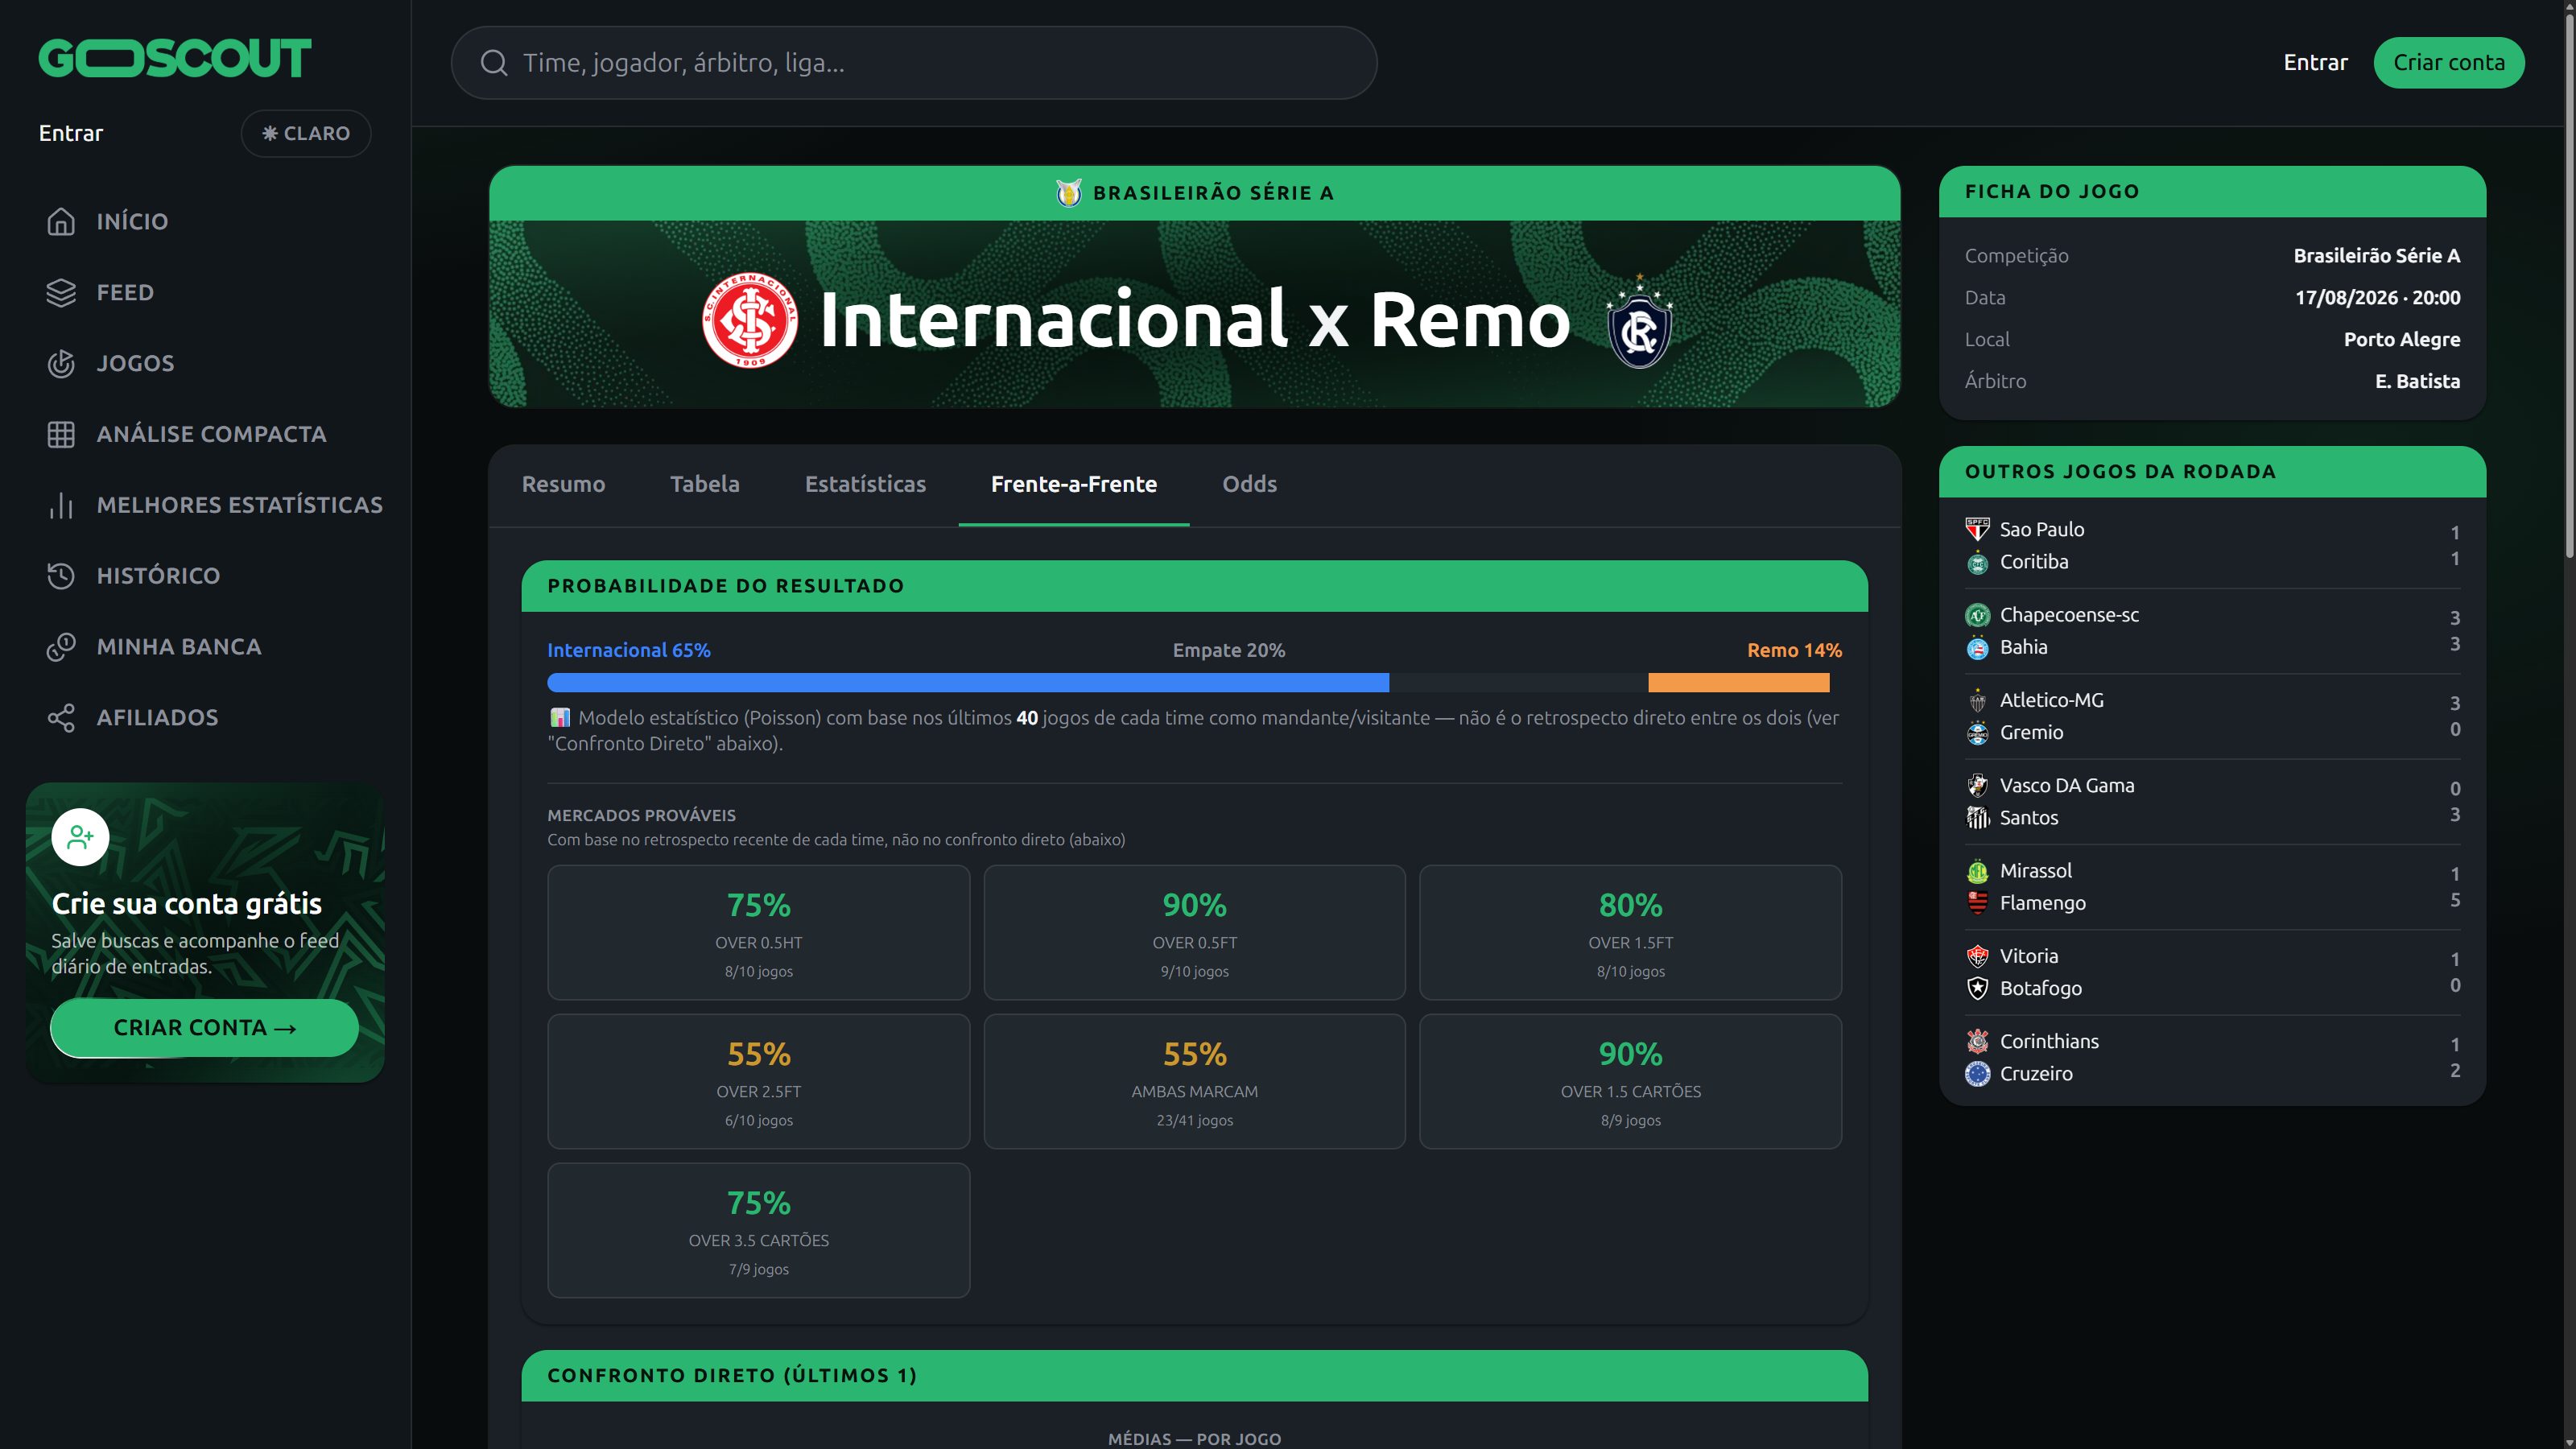2576x1449 pixels.
Task: Click the Internacional club crest
Action: (x=750, y=320)
